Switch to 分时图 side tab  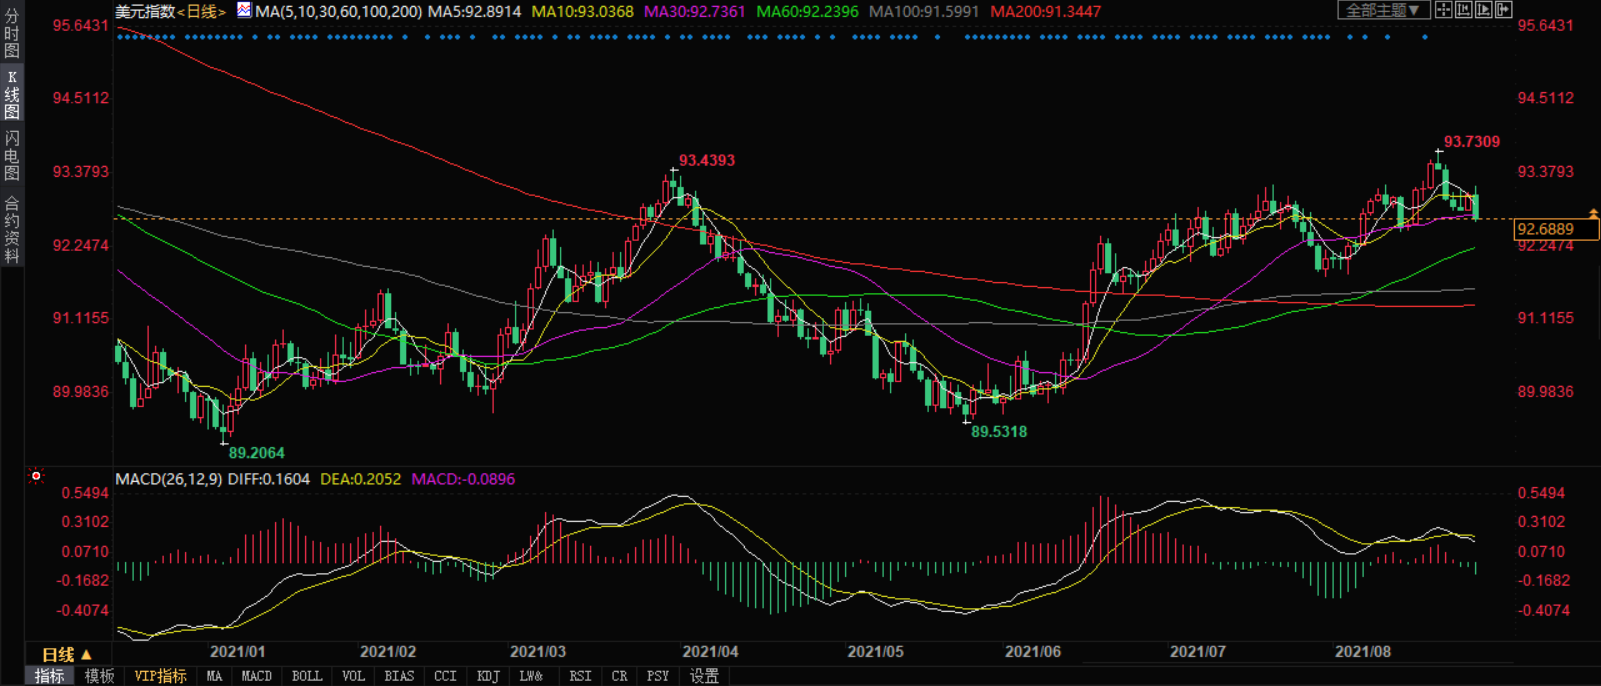pyautogui.click(x=12, y=34)
